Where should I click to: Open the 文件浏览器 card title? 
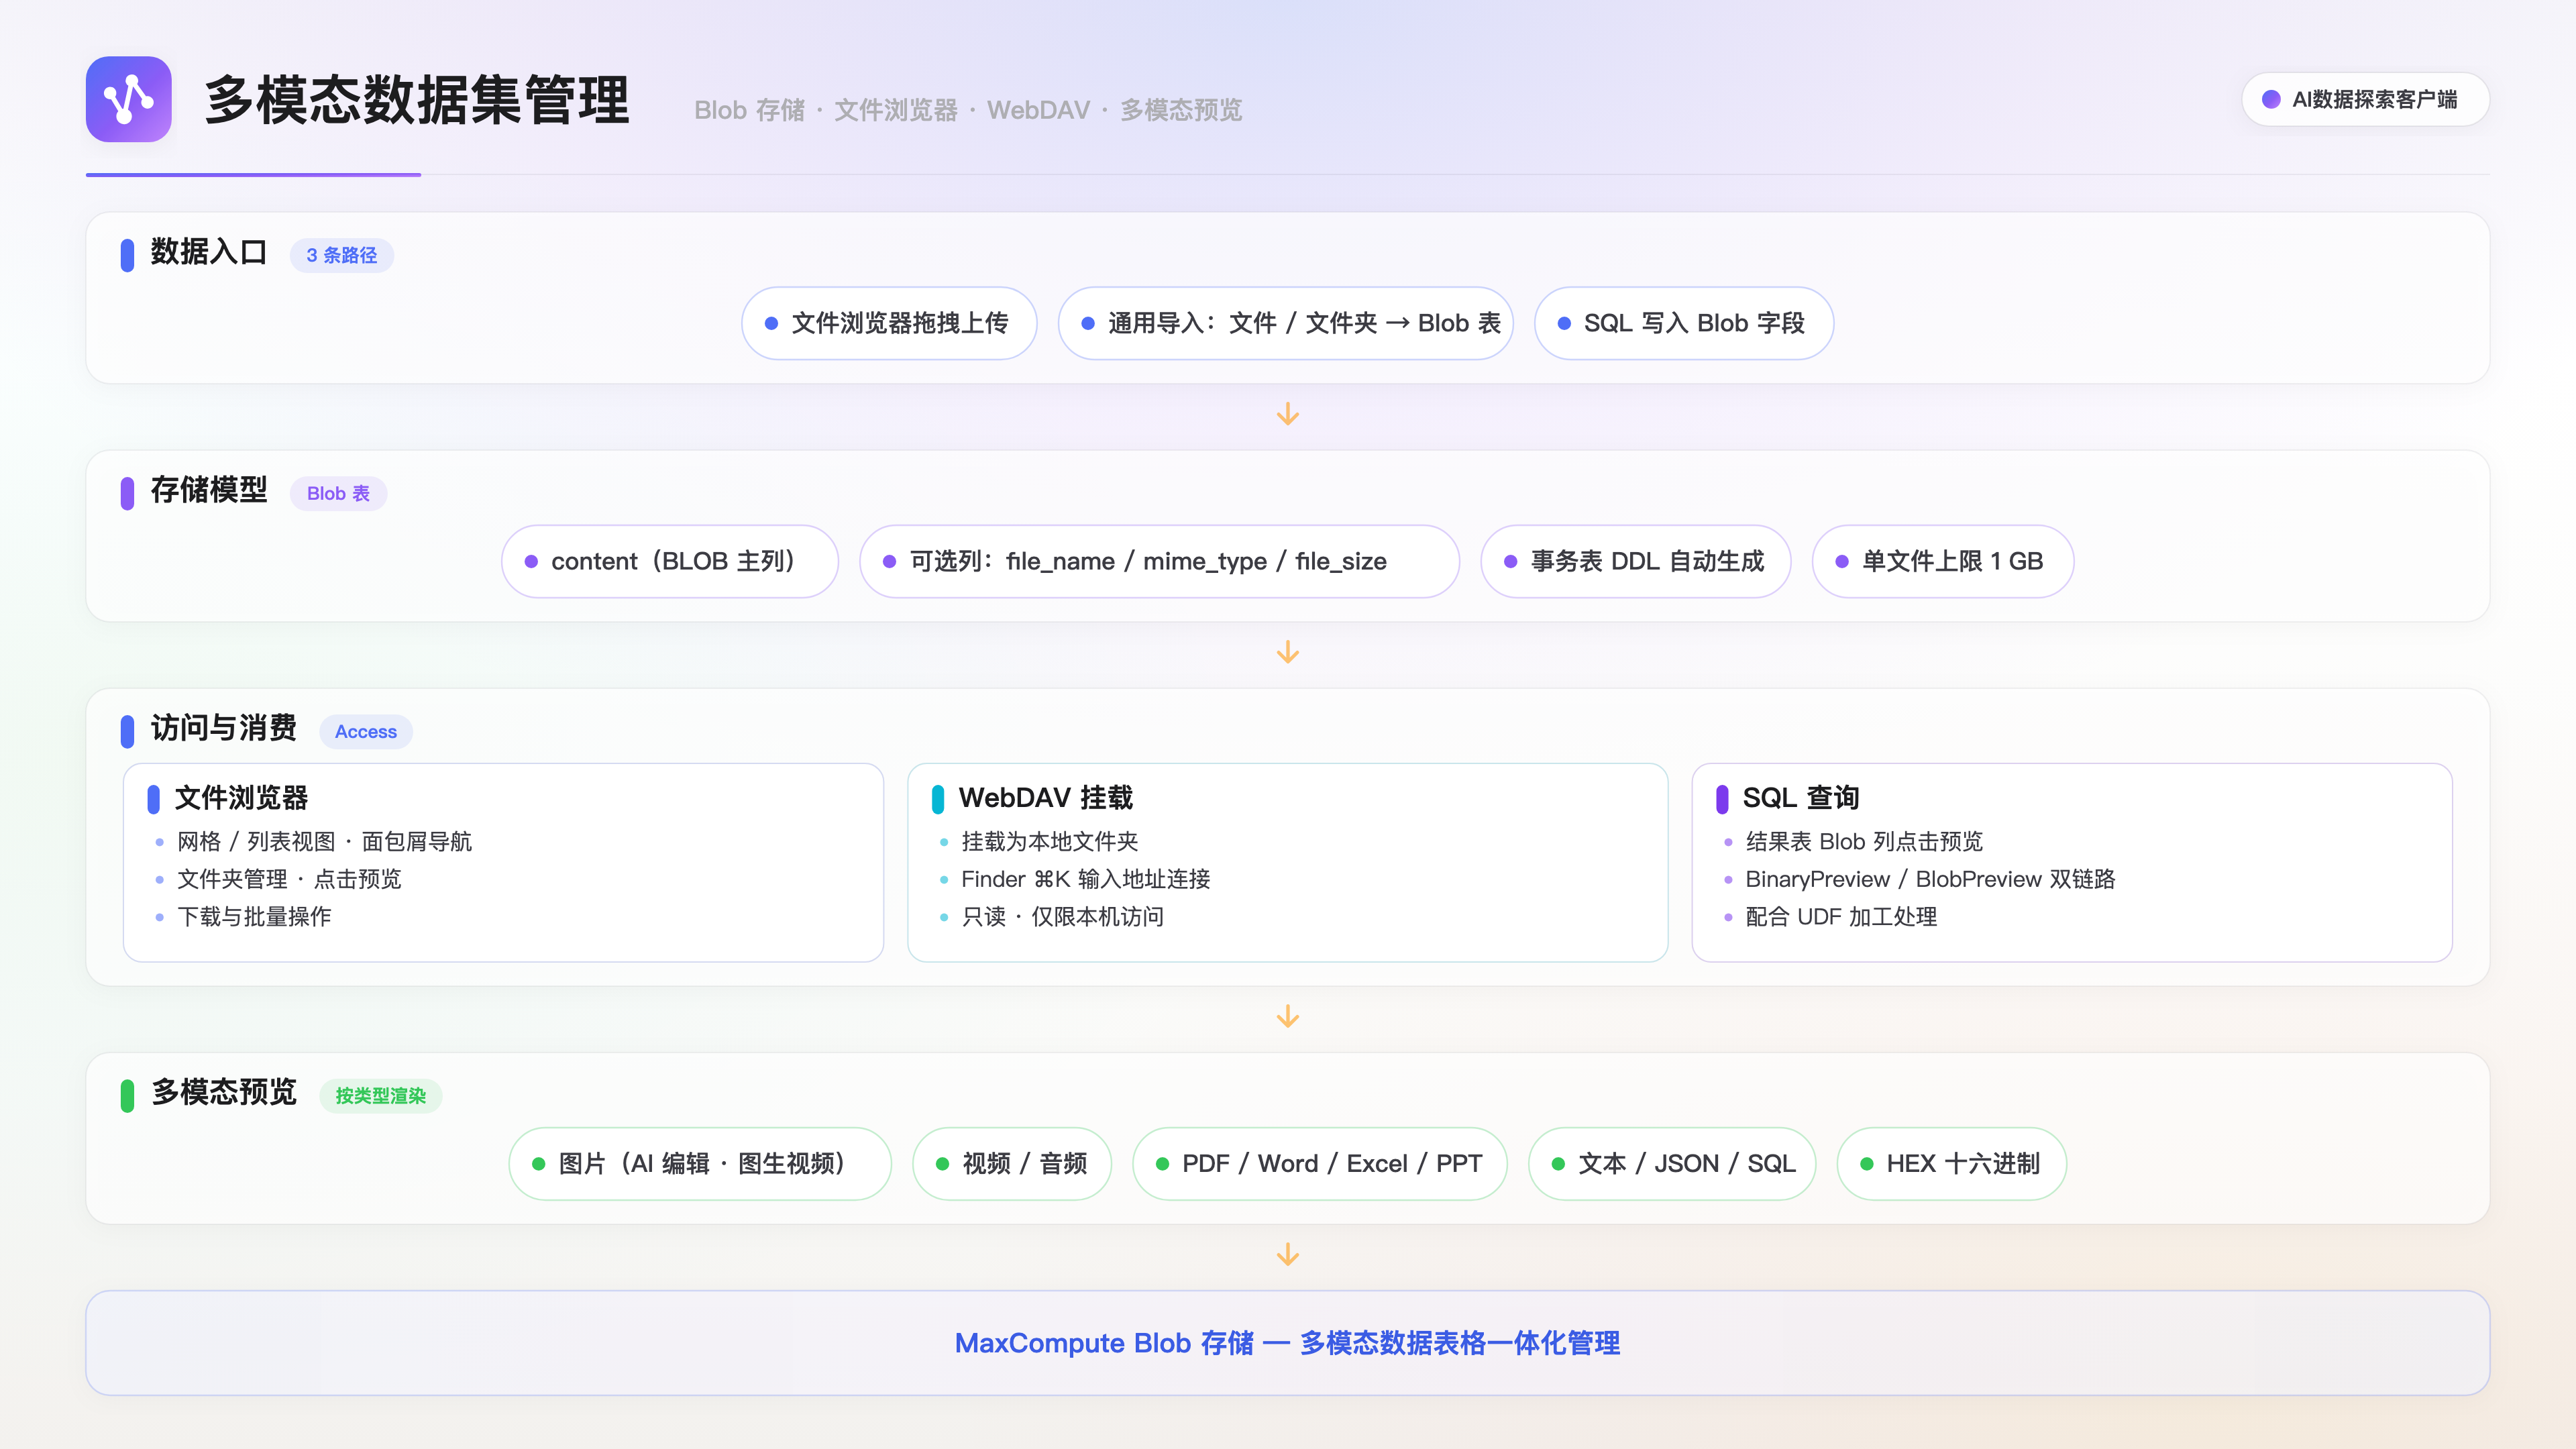coord(241,797)
